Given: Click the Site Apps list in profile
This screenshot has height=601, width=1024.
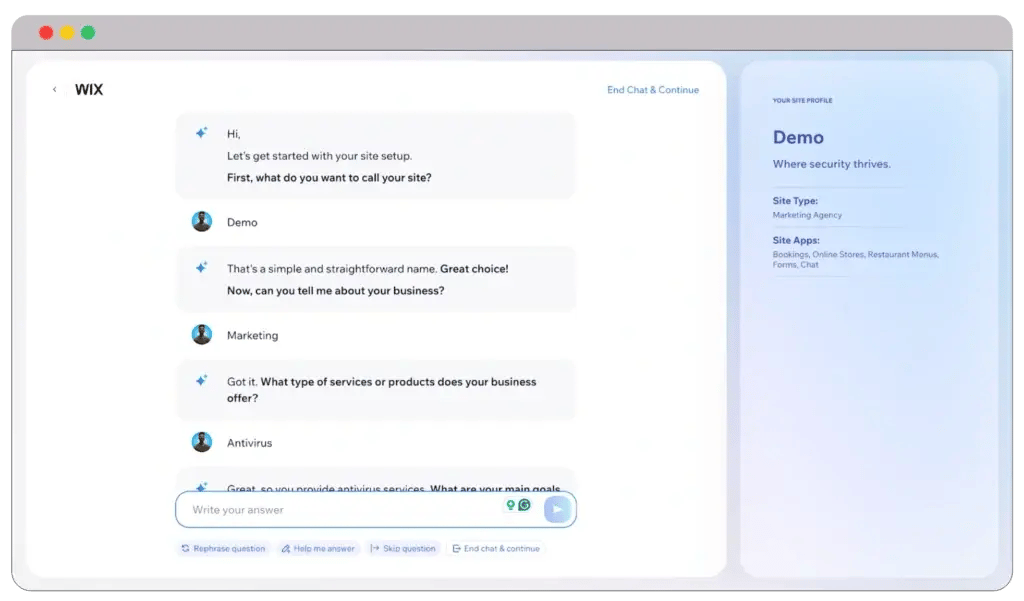Looking at the screenshot, I should [855, 259].
